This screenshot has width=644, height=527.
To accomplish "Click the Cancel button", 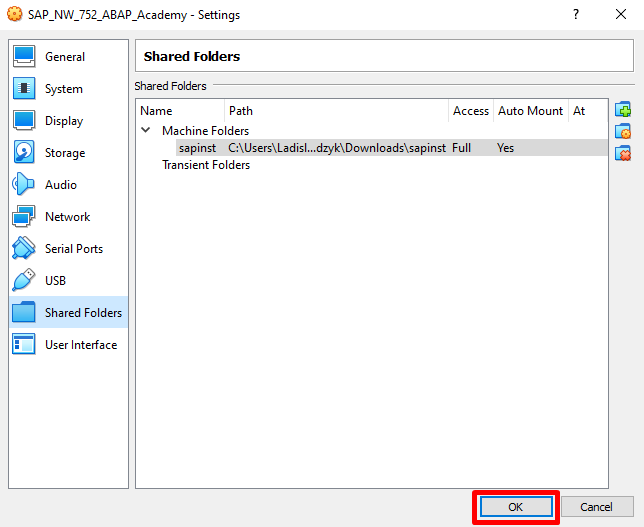I will click(x=597, y=507).
